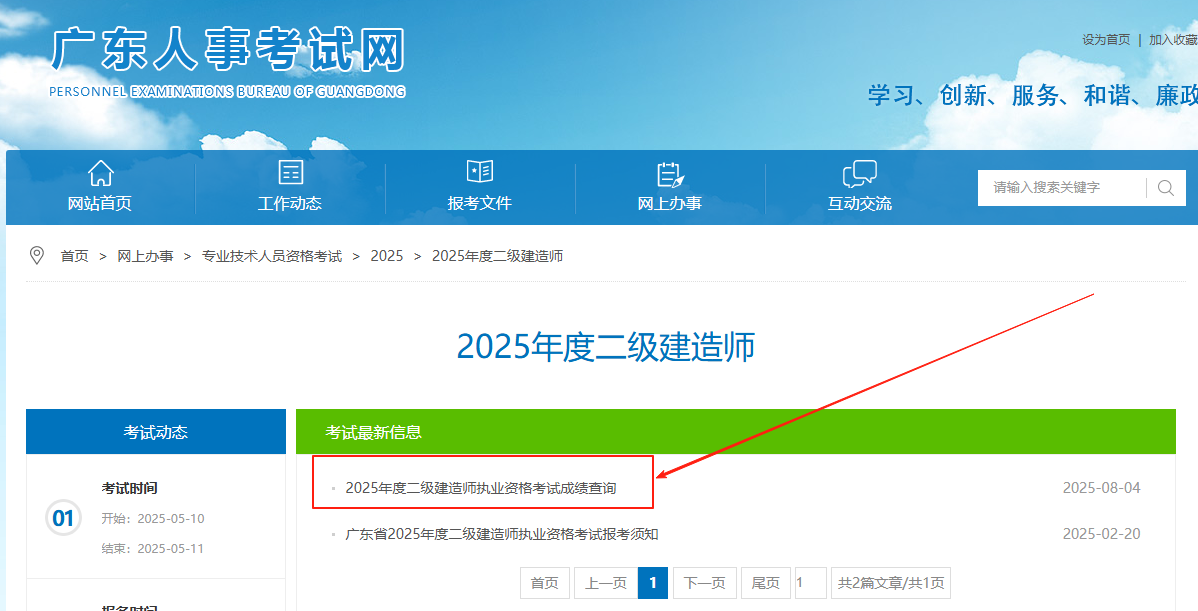Click the 报考文件 open book icon
The height and width of the screenshot is (611, 1198).
(480, 173)
